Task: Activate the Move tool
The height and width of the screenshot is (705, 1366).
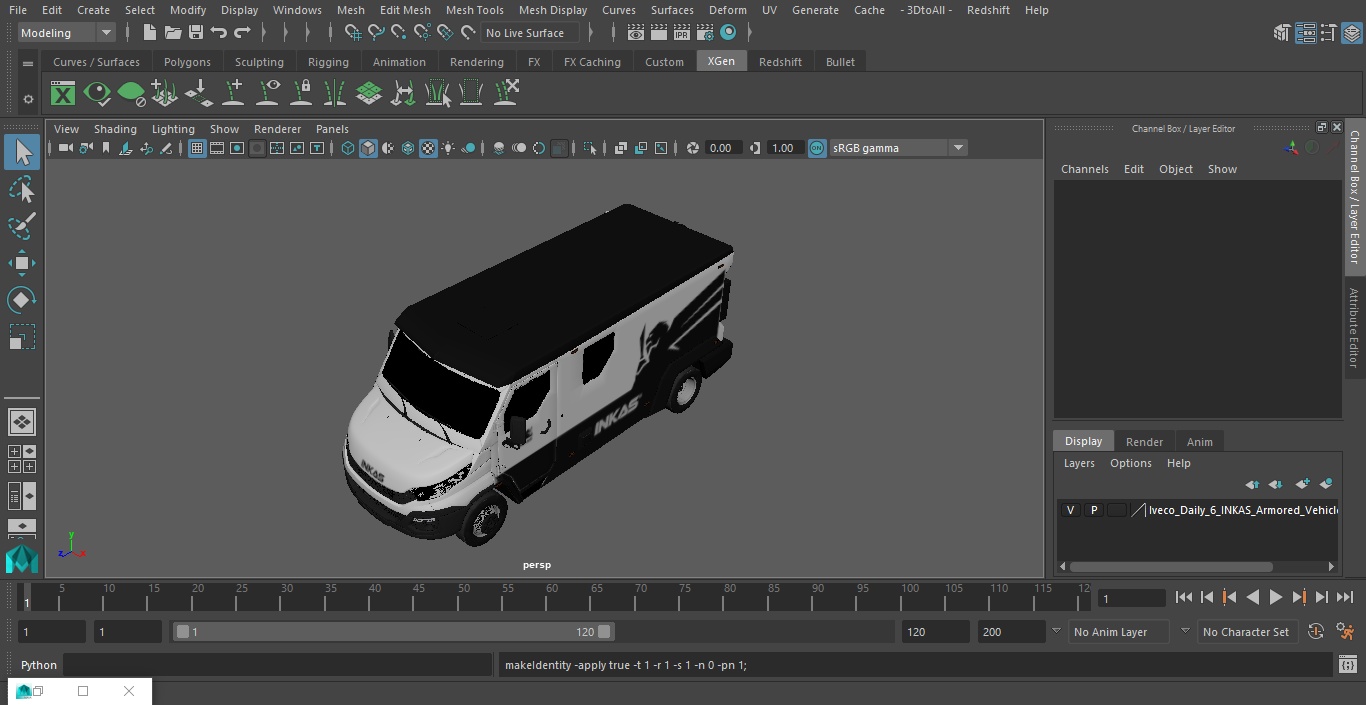Action: click(22, 263)
